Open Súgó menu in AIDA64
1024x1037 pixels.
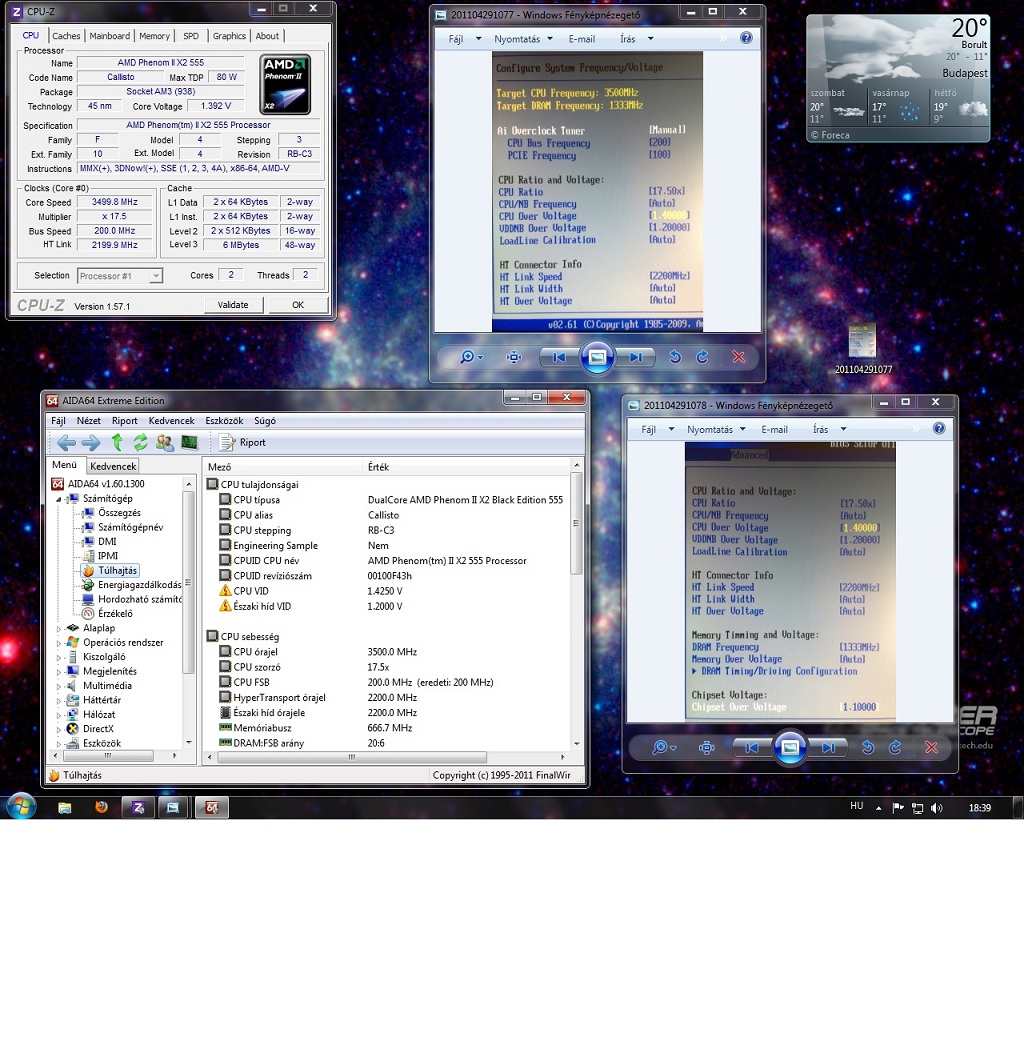pos(265,421)
